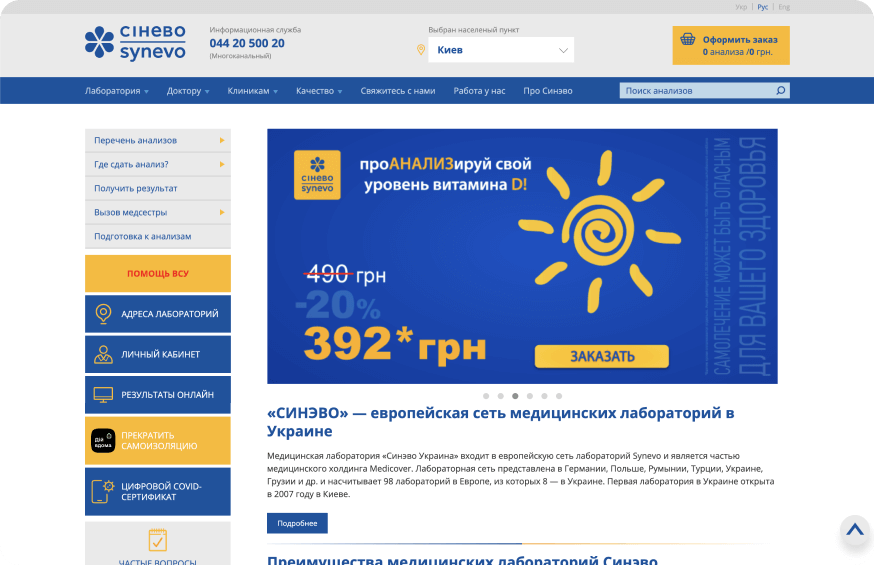Click the ЗАКАЗАТЬ button on banner

point(601,356)
